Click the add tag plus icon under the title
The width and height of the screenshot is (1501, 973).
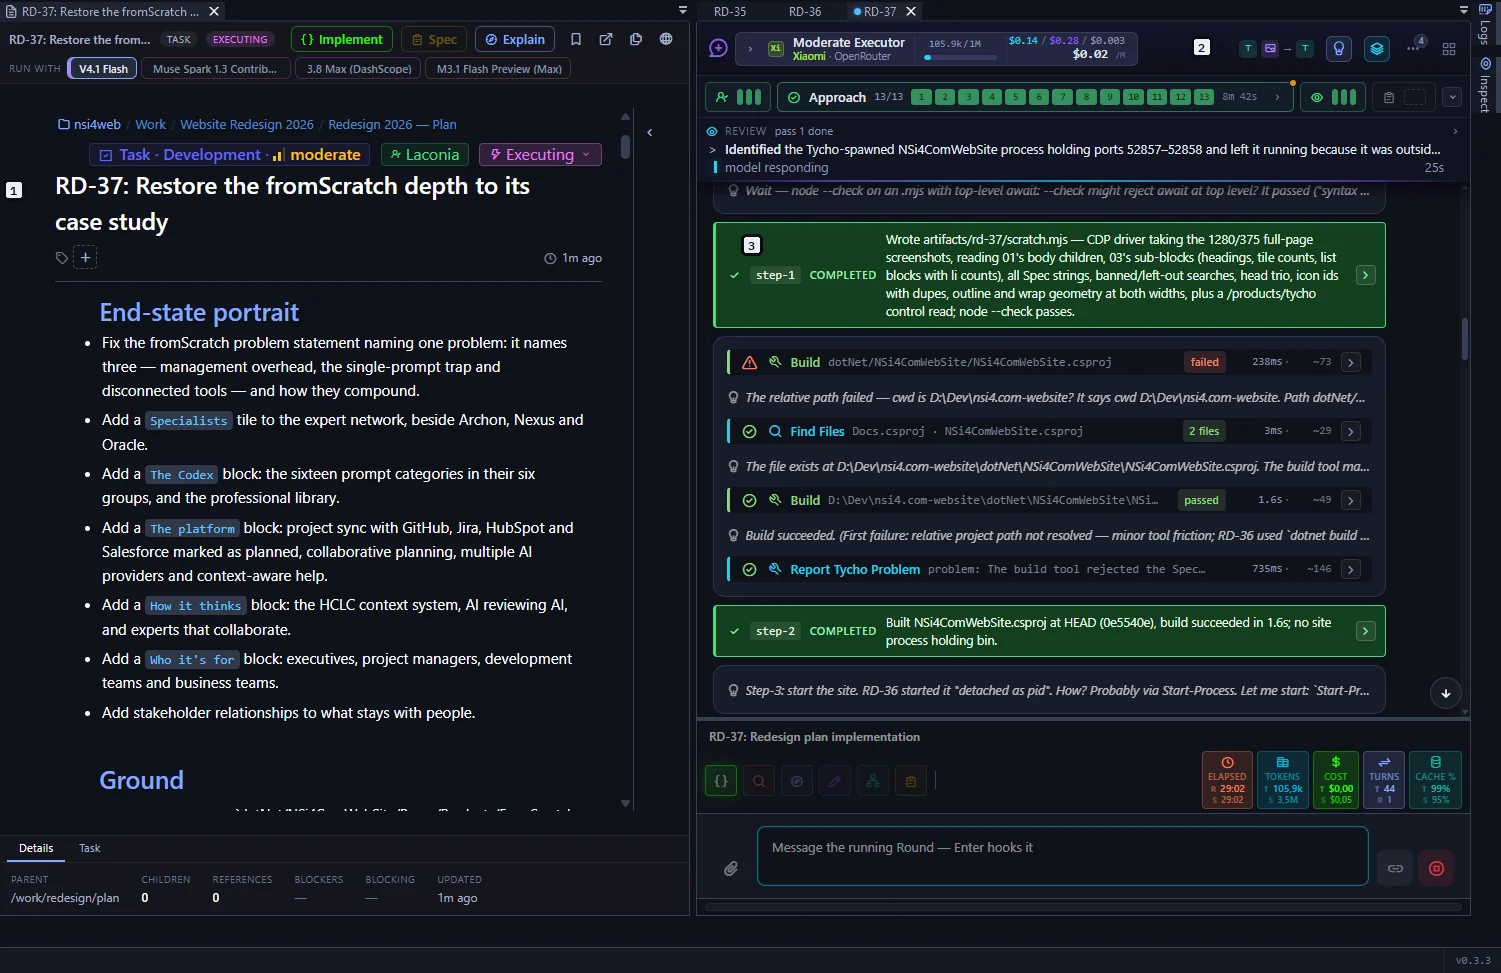coord(86,258)
